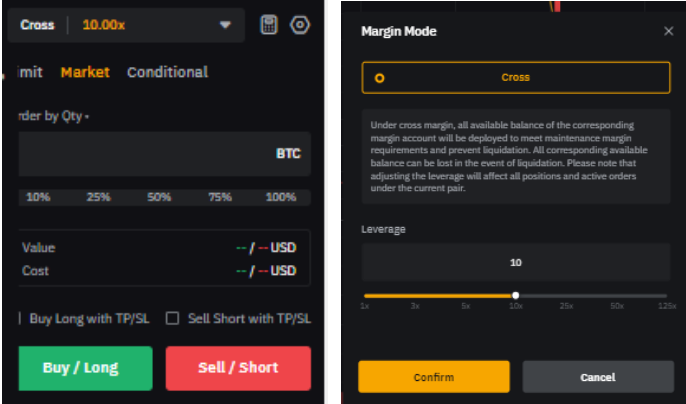Switch to the Market order tab
The image size is (686, 404).
point(85,72)
